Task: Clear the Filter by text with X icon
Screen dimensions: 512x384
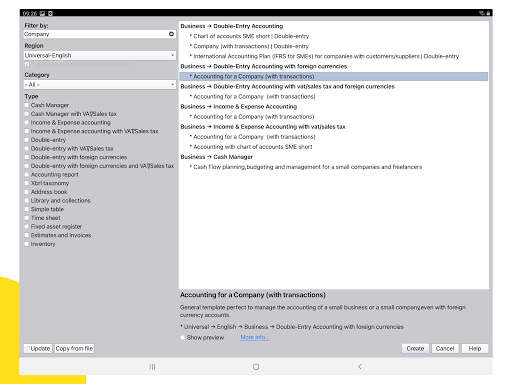Action: point(171,34)
